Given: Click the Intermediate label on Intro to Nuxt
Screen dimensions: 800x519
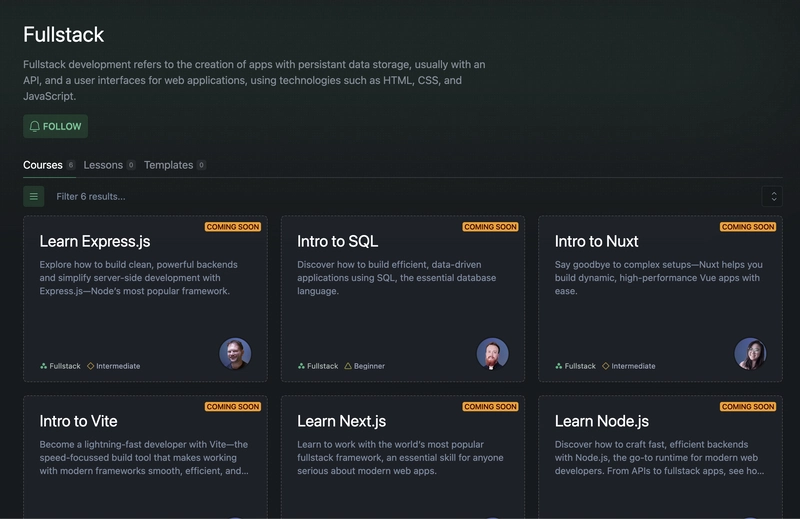Looking at the screenshot, I should (x=633, y=366).
